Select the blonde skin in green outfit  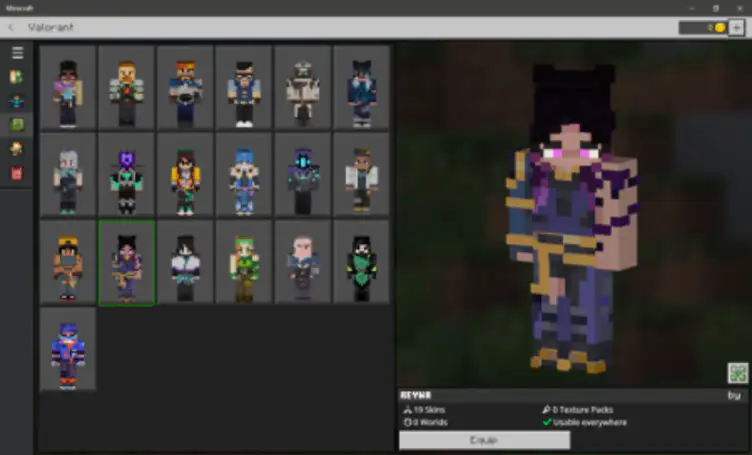pyautogui.click(x=244, y=262)
